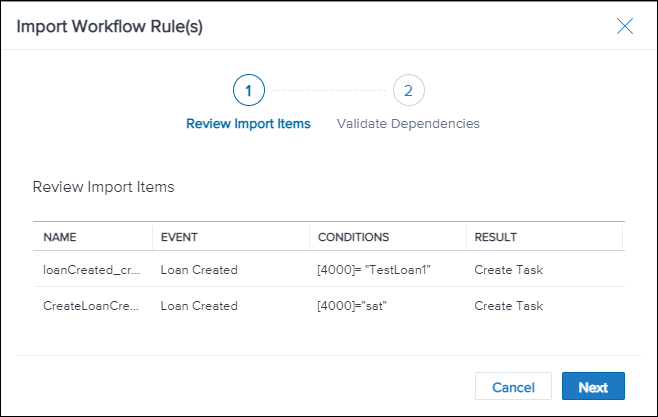Image resolution: width=658 pixels, height=417 pixels.
Task: Click Create Task result in second row
Action: coord(508,306)
